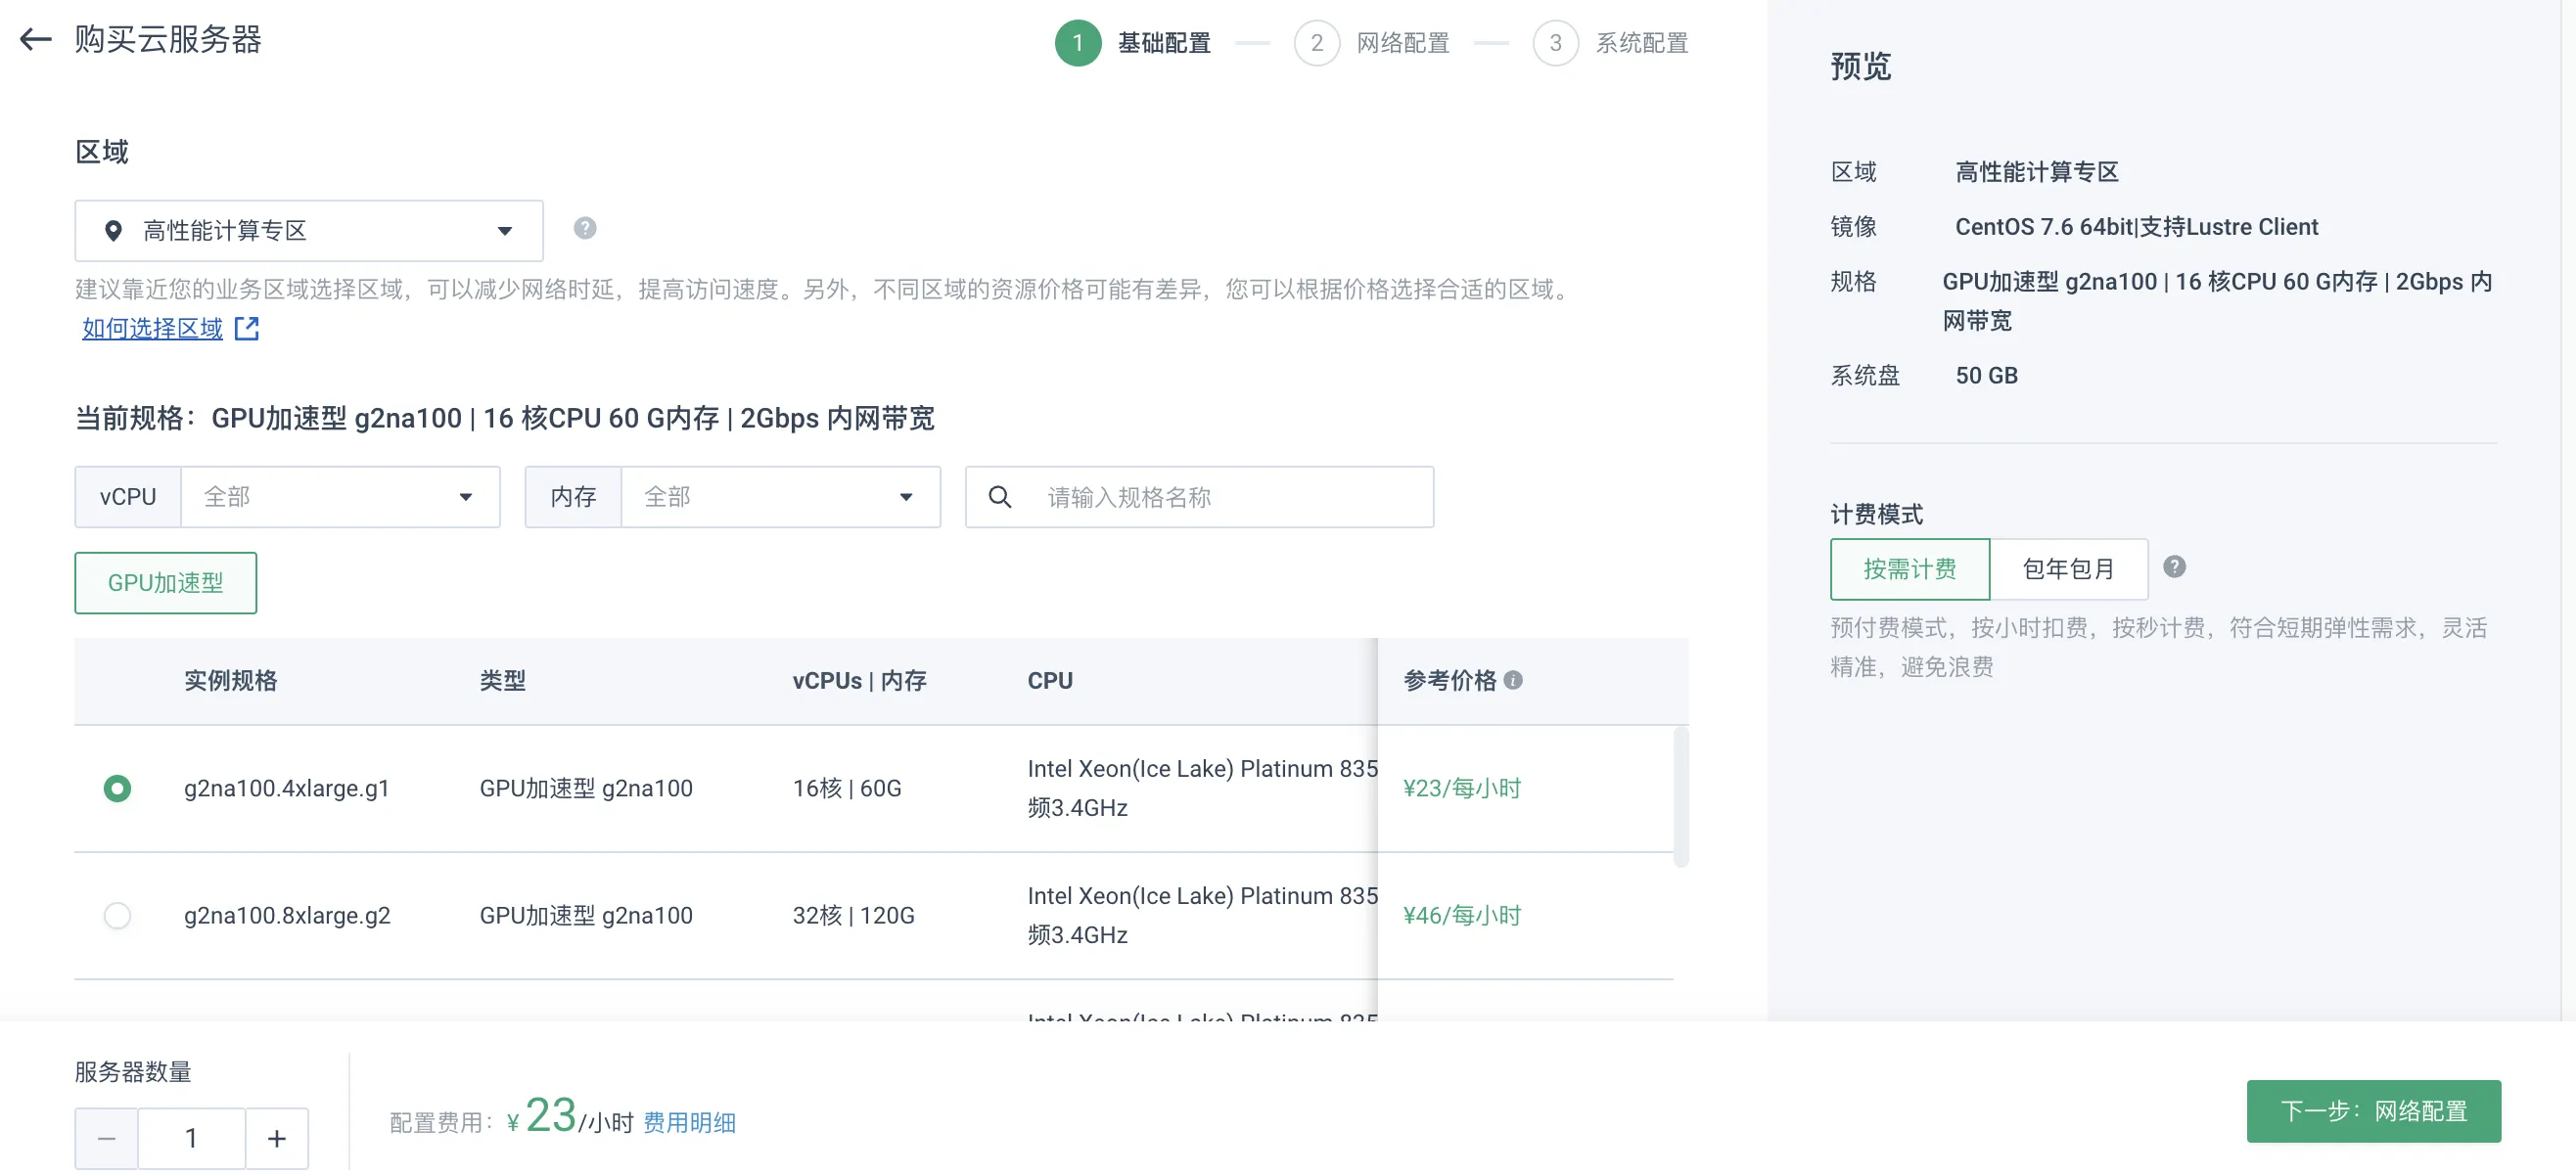Click the external link icon after 如何选择区域

tap(246, 328)
